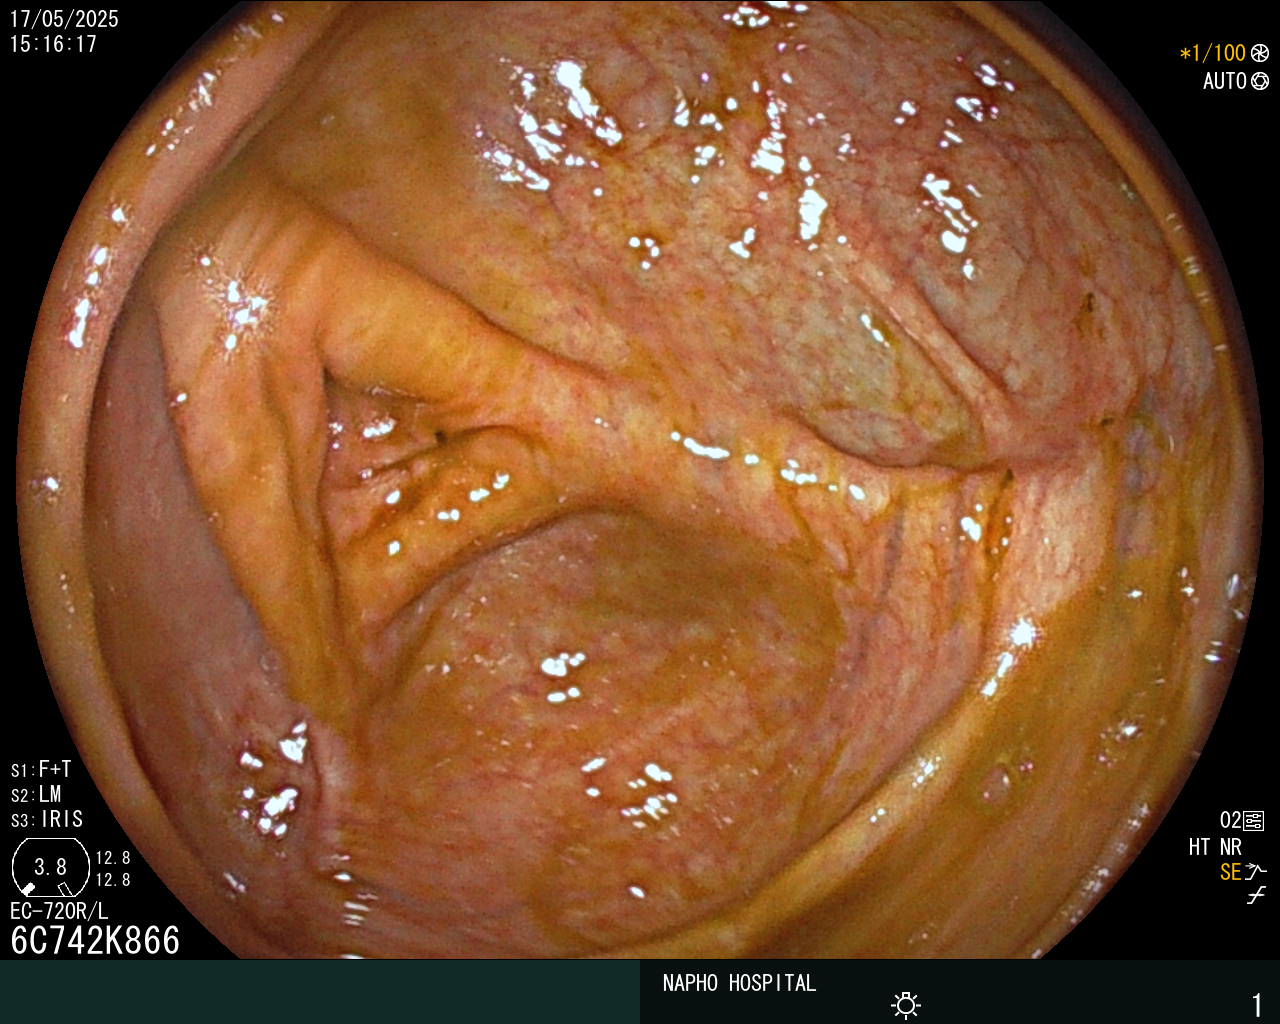Screen dimensions: 1280x1024
Task: Click the S2:LM switch assignment
Action: (36, 794)
